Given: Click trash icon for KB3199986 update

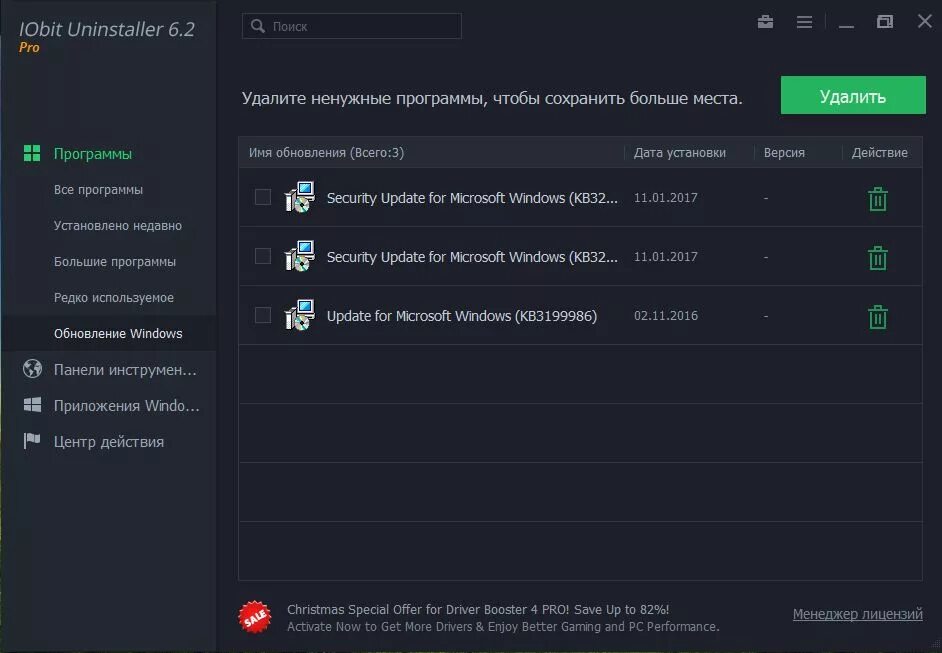Looking at the screenshot, I should pyautogui.click(x=878, y=317).
